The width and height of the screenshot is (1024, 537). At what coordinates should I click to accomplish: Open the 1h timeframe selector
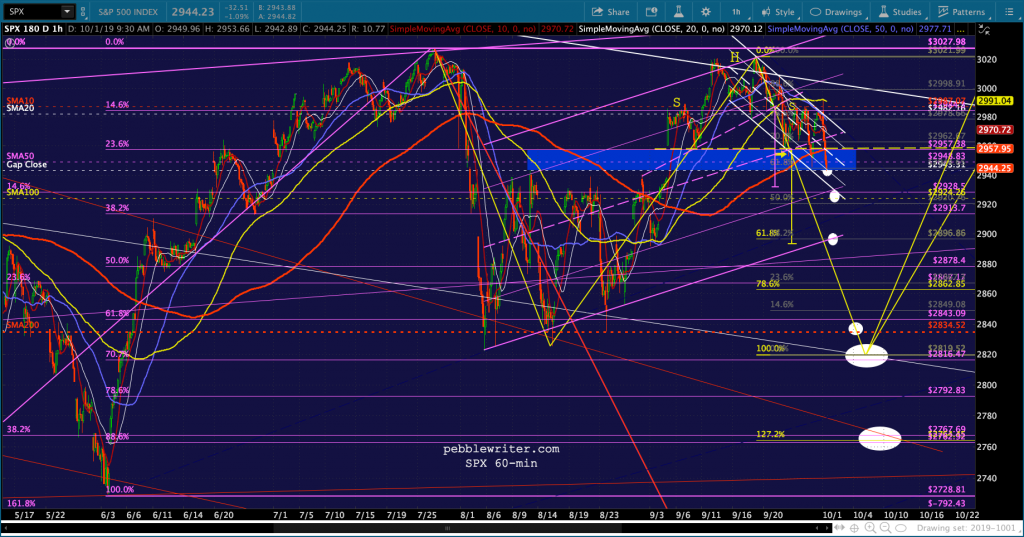point(736,12)
